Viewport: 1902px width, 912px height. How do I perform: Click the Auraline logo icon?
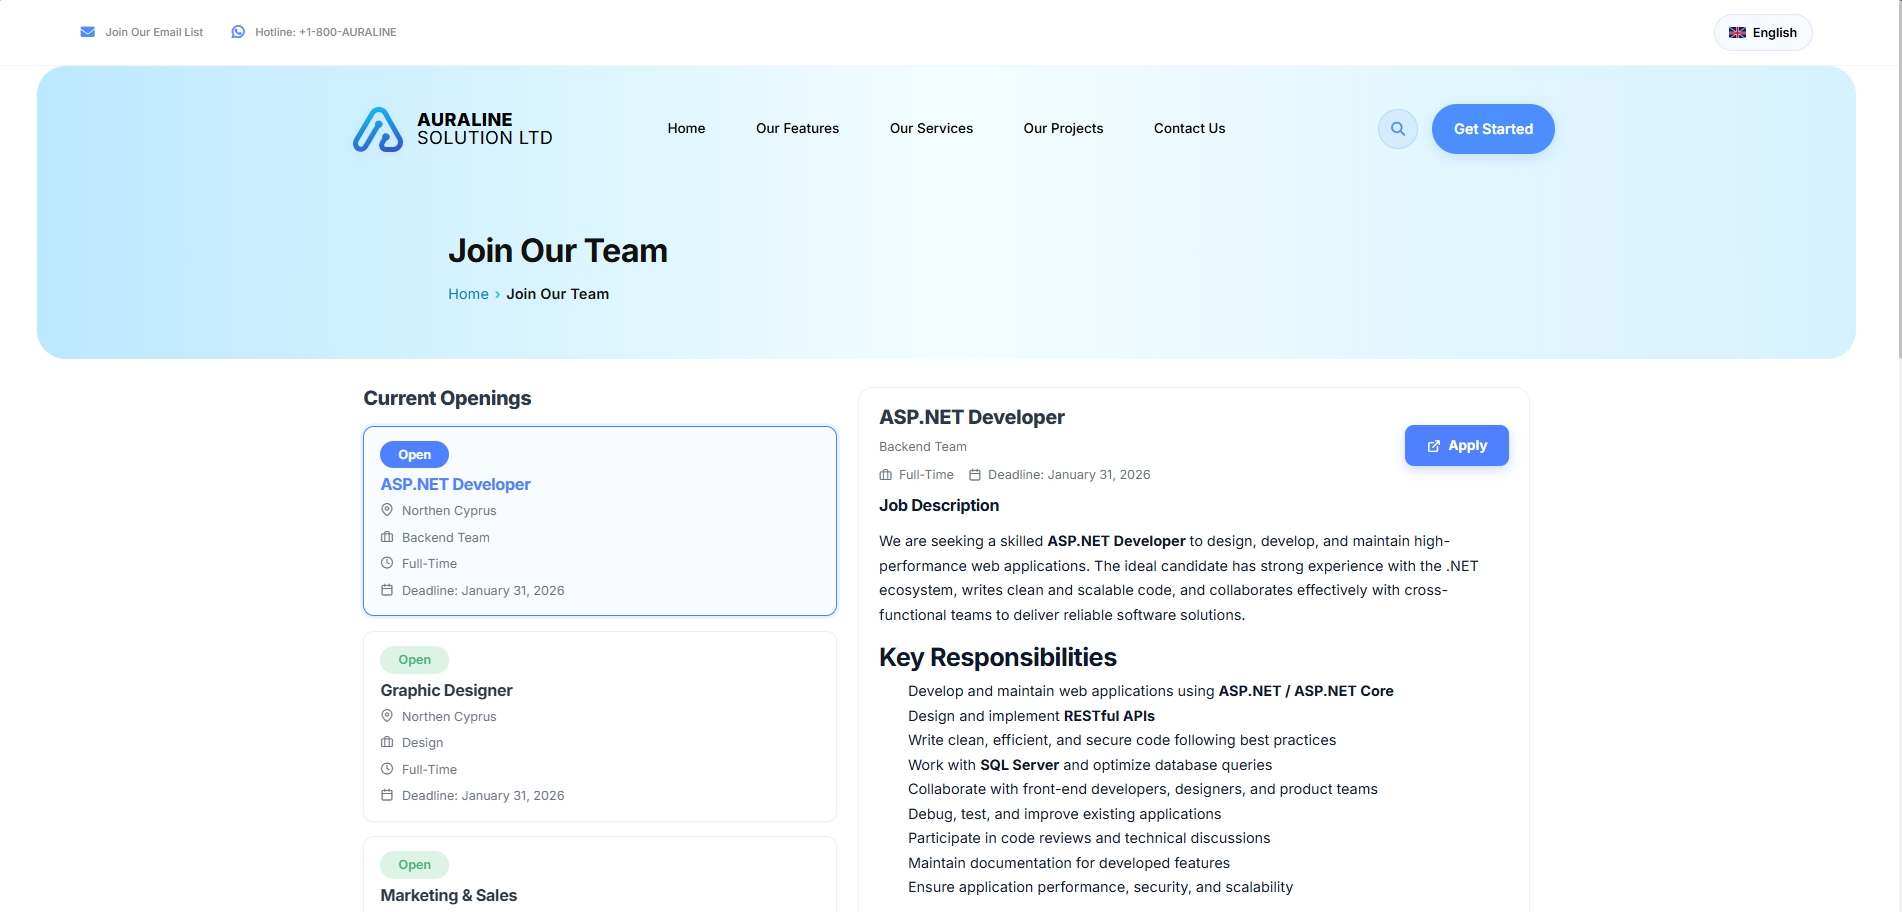tap(378, 130)
